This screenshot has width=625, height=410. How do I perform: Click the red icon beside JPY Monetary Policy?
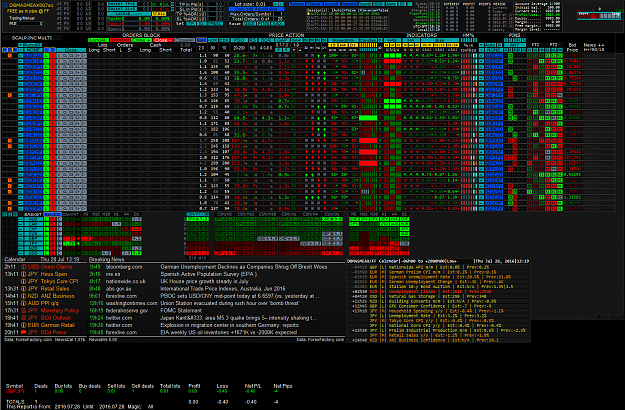click(x=24, y=310)
